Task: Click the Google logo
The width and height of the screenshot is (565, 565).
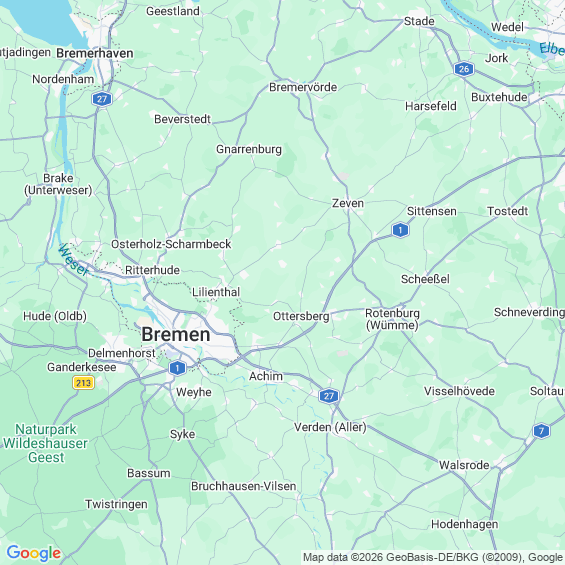Action: coord(34,553)
